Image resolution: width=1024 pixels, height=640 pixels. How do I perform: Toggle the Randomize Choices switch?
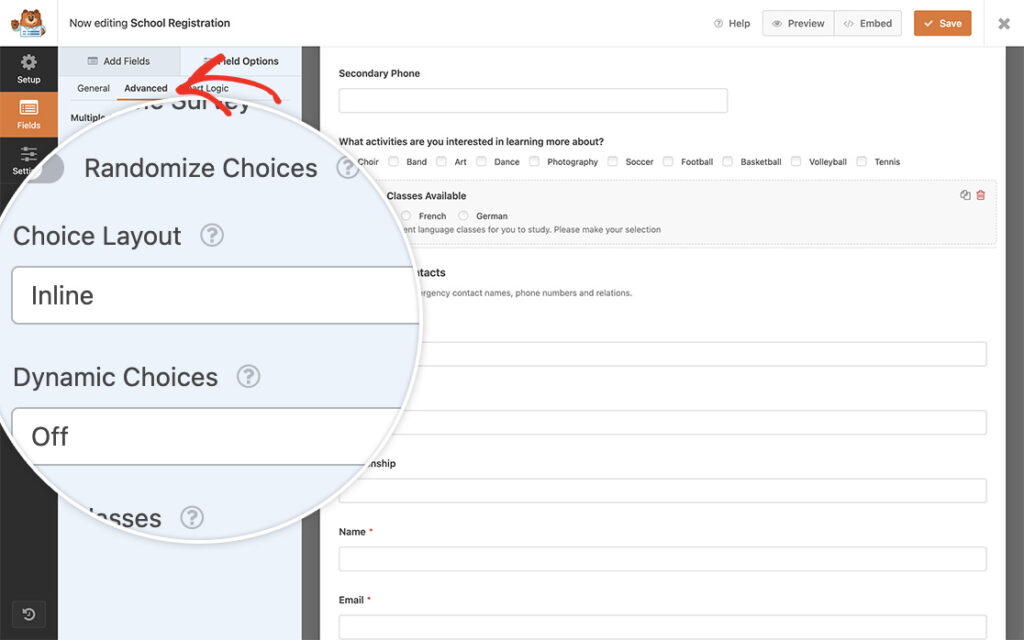tap(46, 168)
